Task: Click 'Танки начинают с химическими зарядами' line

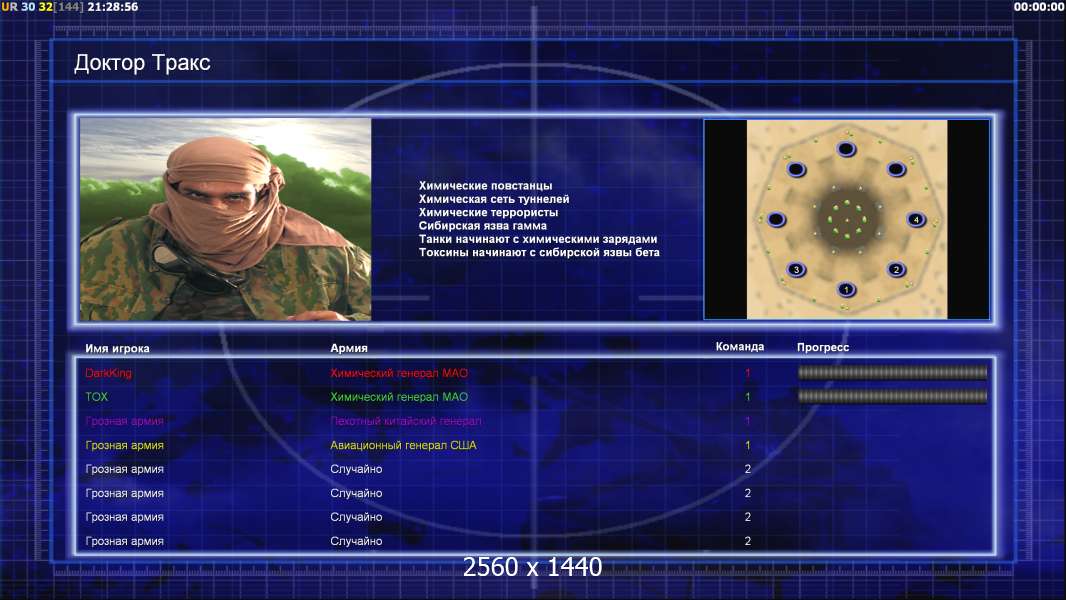Action: [x=538, y=239]
